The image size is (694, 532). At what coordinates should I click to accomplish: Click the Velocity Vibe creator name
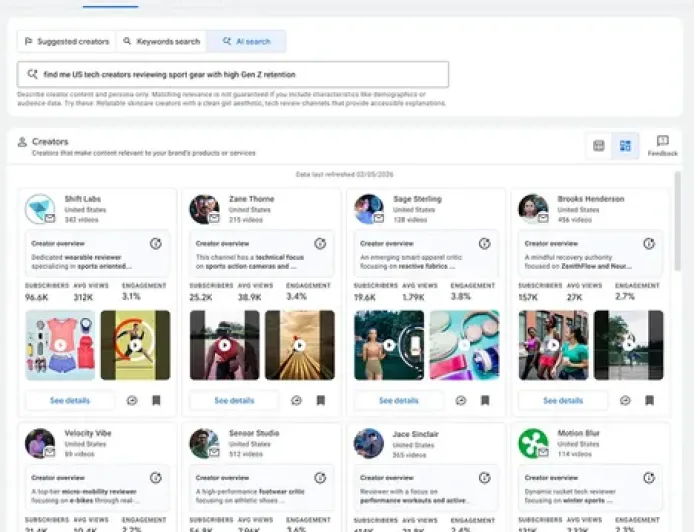[x=88, y=433]
